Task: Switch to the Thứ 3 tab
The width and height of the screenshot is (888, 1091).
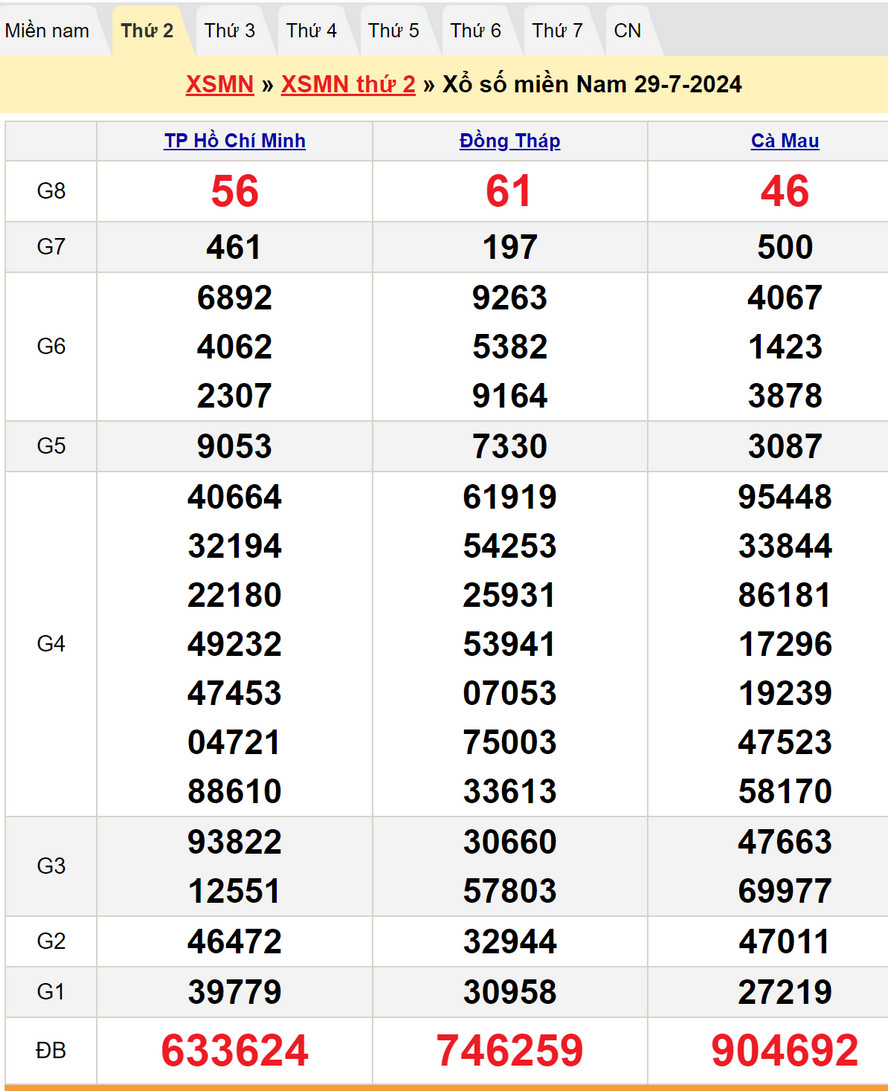Action: pos(230,31)
